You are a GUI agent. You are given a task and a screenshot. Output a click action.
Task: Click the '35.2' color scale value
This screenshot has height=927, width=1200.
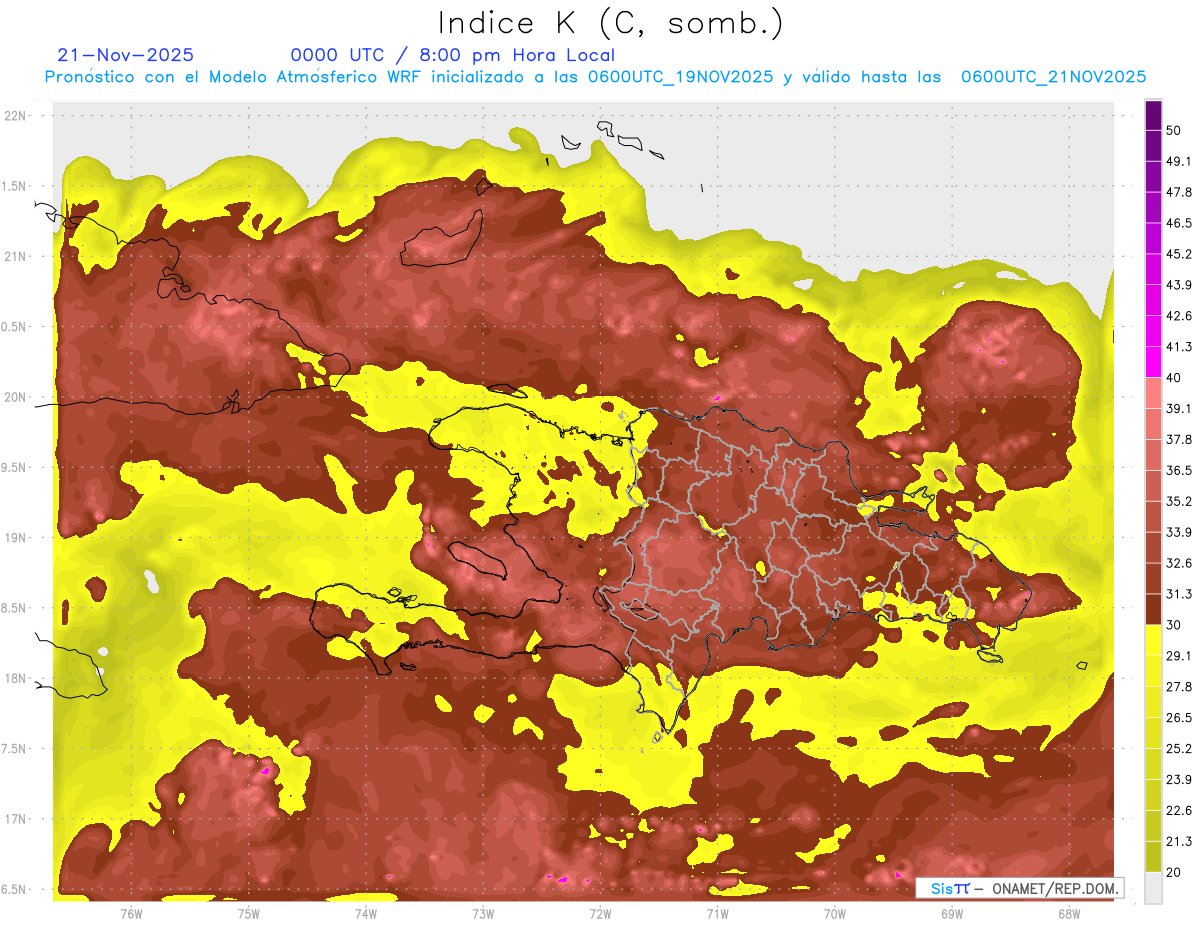(x=1179, y=501)
